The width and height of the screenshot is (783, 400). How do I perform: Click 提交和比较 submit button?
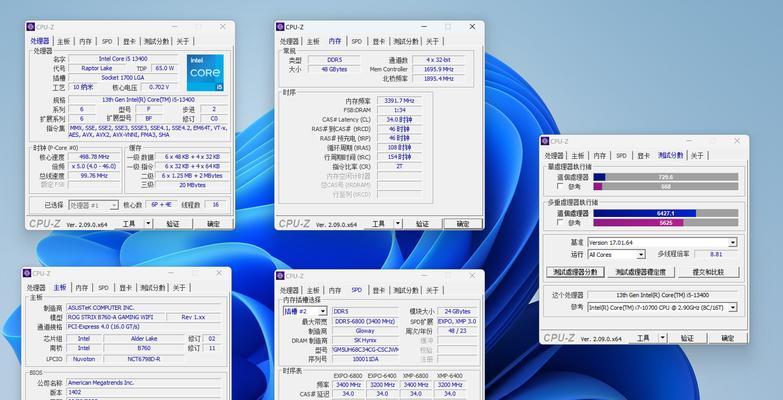[x=708, y=272]
